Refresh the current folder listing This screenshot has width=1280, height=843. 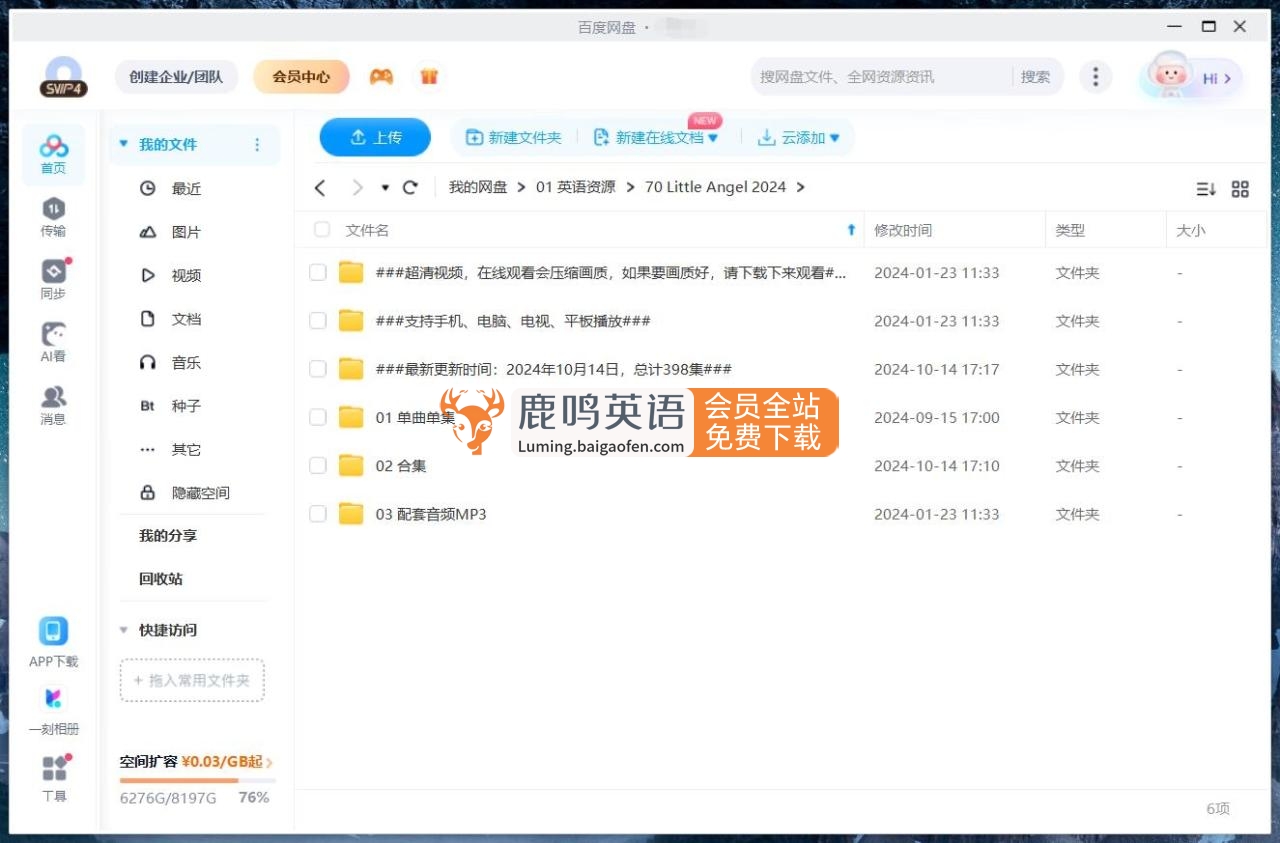pyautogui.click(x=410, y=188)
